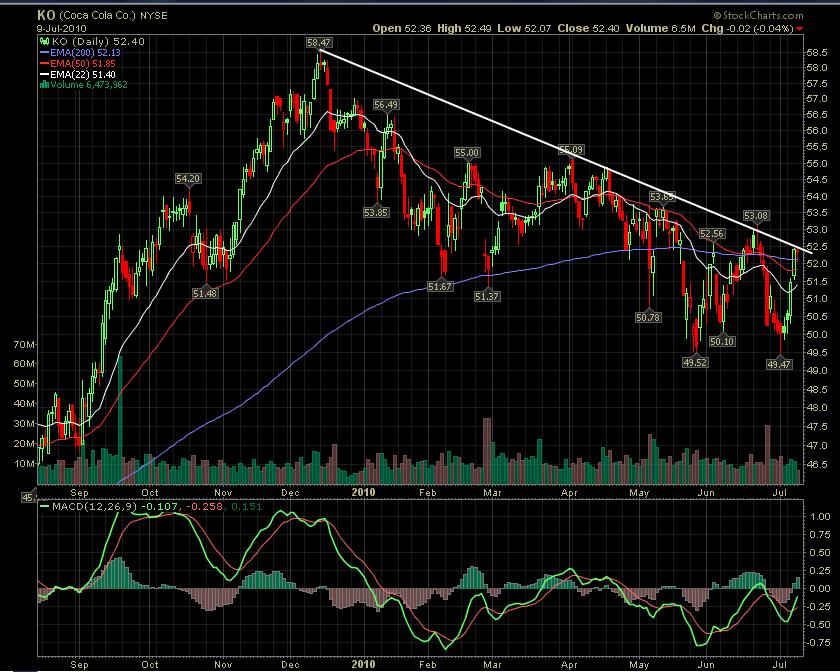
Task: Click 'Volume 6,473,962' legend entry
Action: click(89, 85)
